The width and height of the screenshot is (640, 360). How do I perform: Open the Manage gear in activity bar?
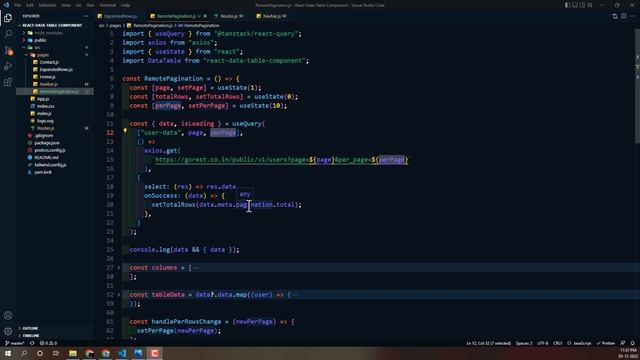[8, 331]
